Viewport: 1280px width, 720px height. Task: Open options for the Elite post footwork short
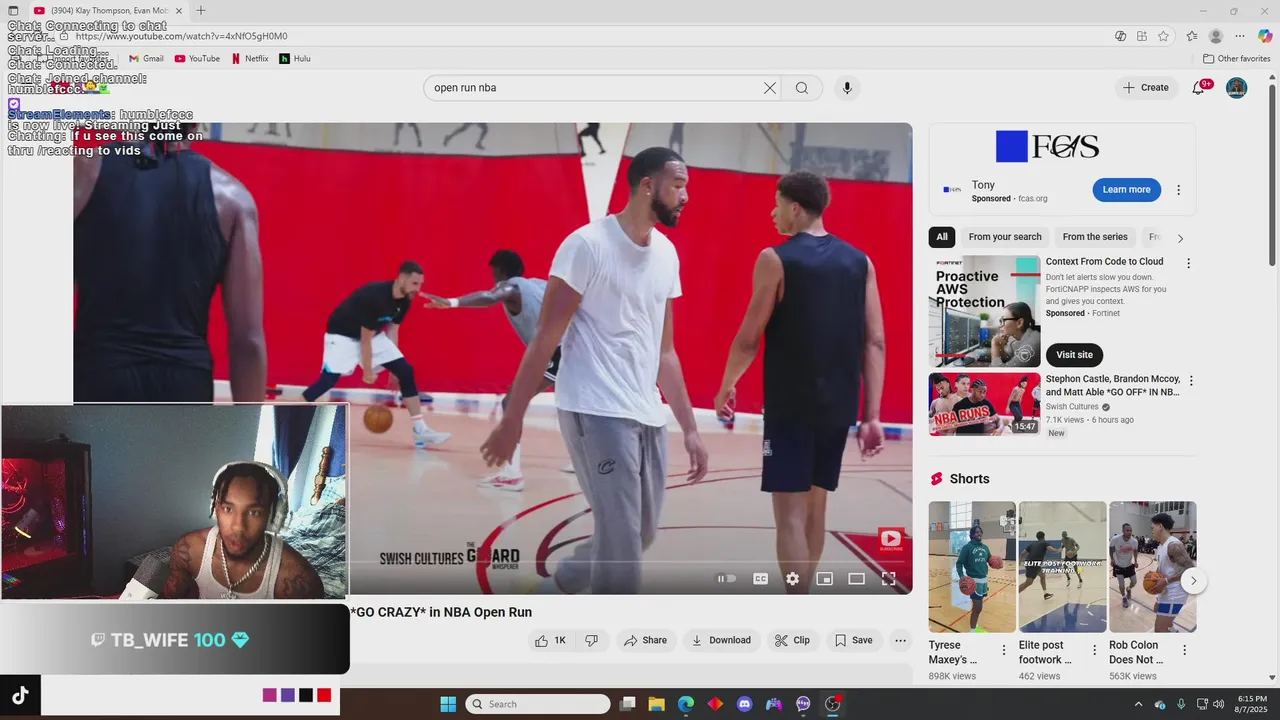click(x=1094, y=650)
